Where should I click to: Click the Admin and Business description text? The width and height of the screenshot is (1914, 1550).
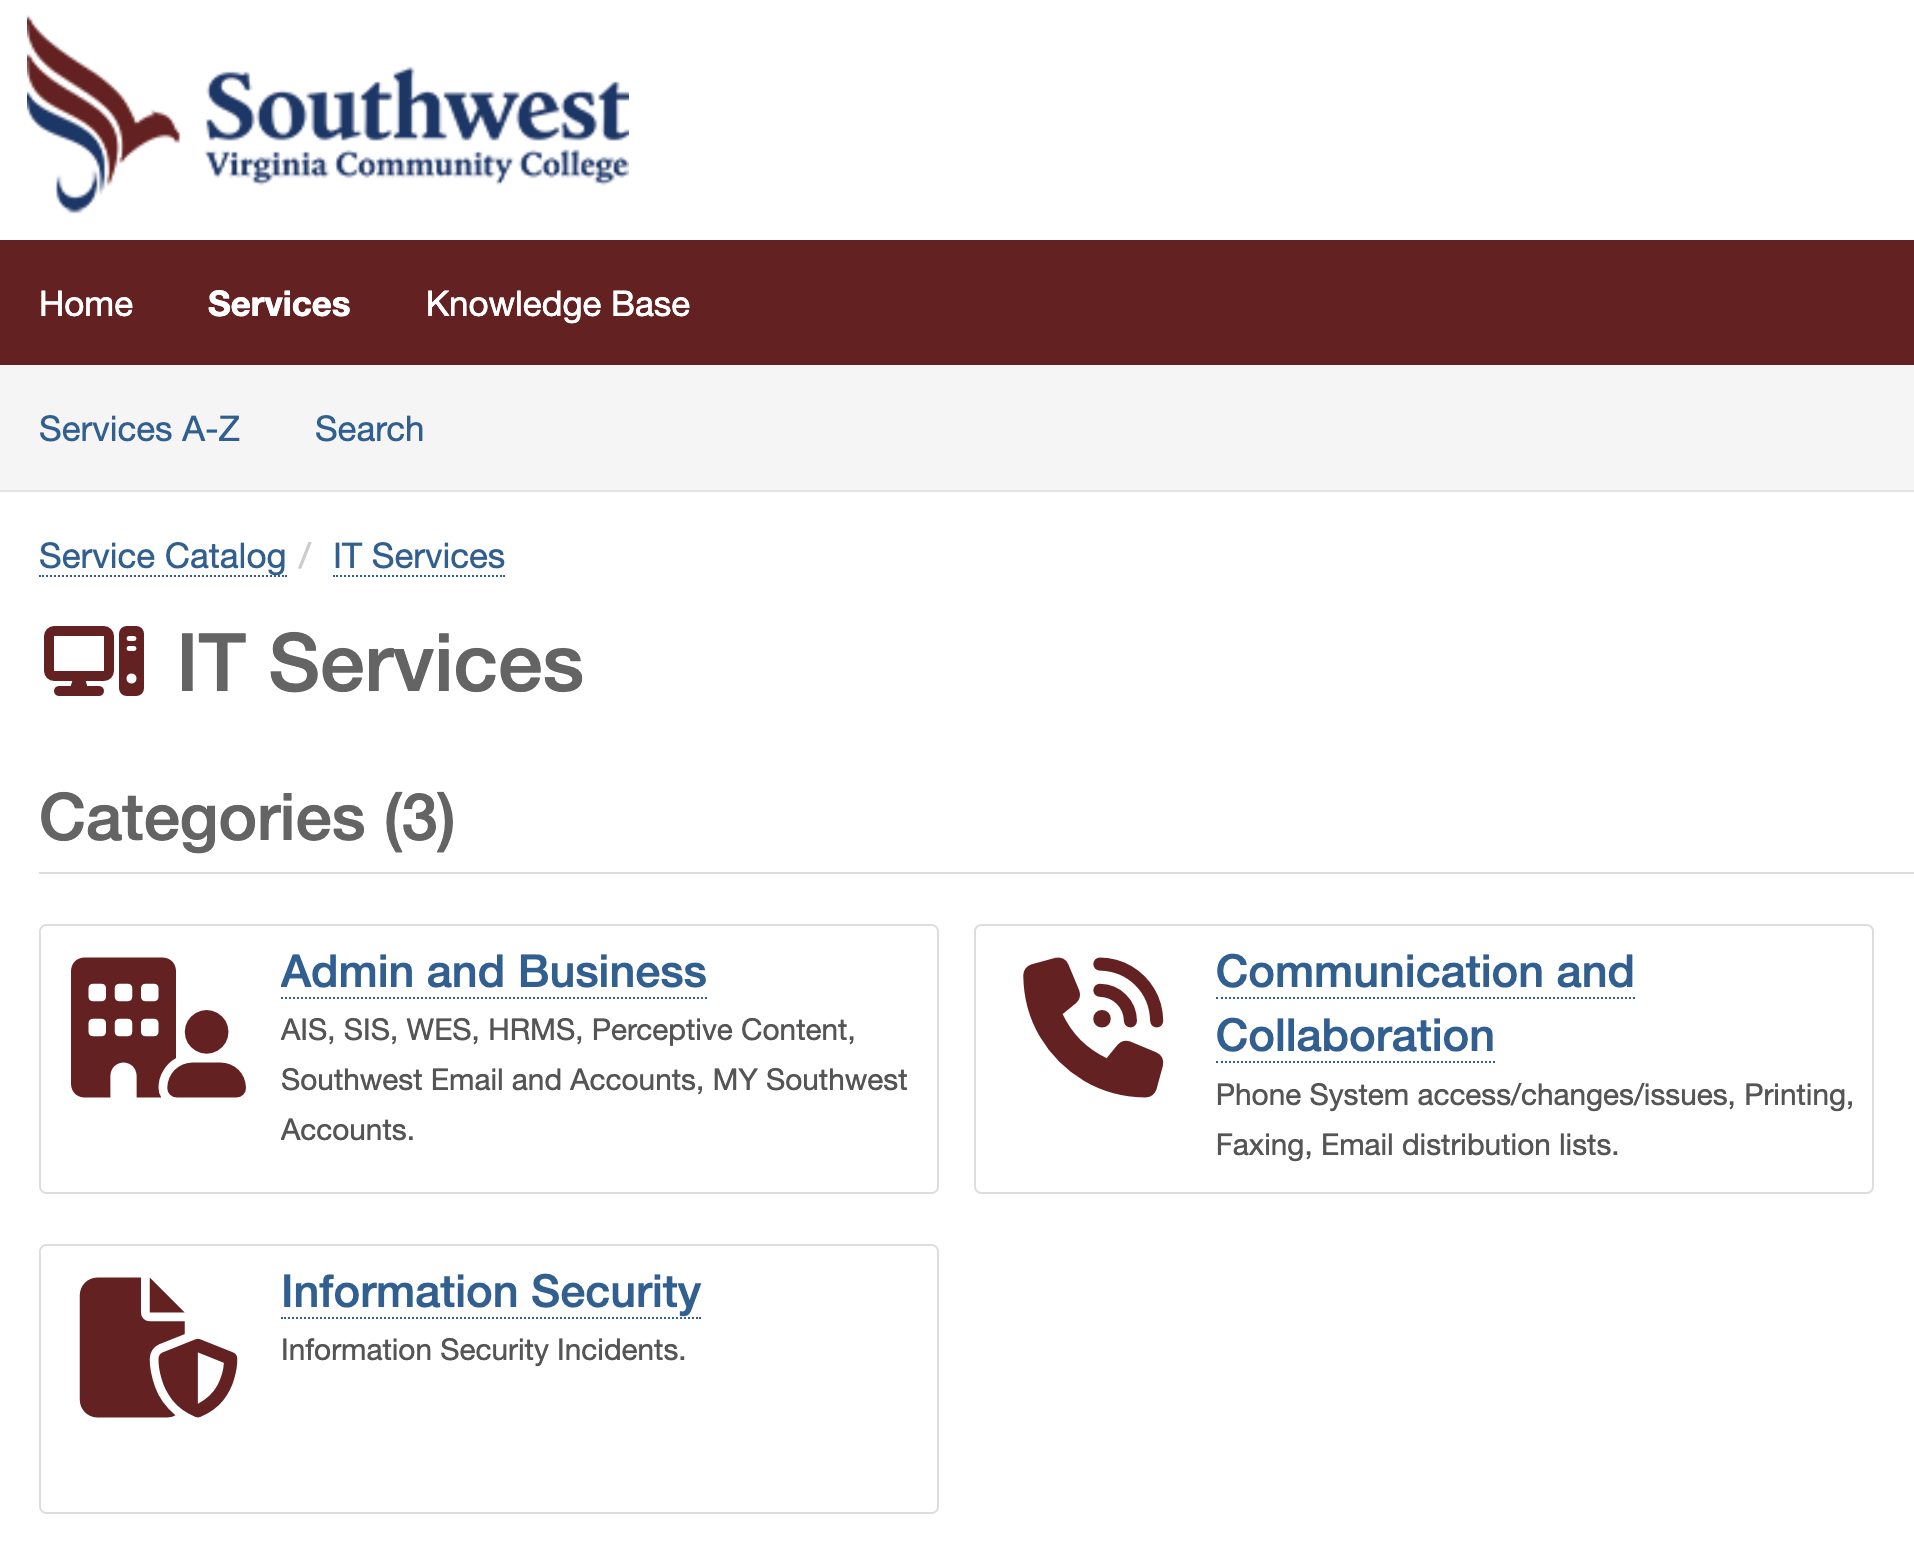pyautogui.click(x=593, y=1080)
